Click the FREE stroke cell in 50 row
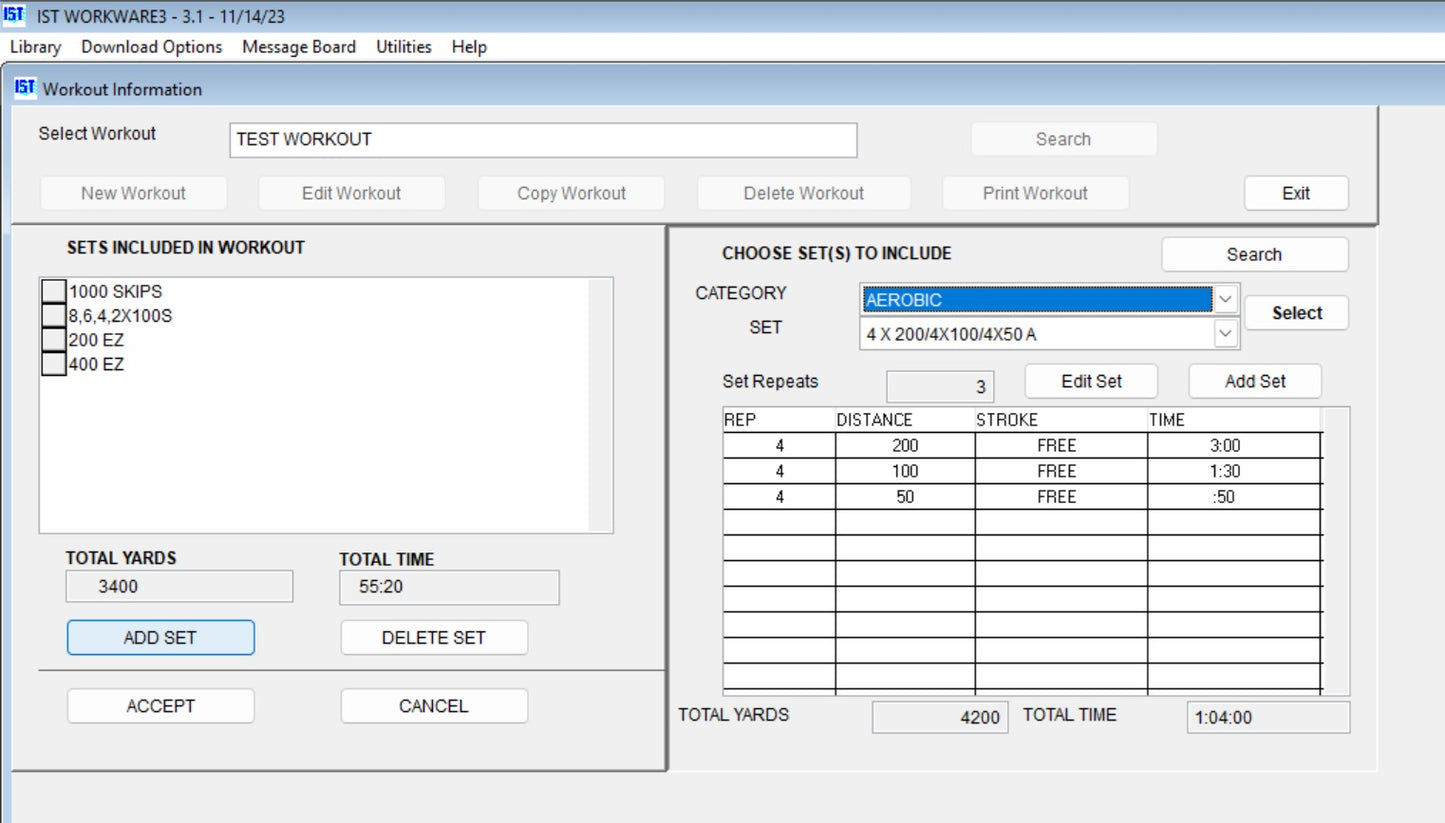Screen dimensions: 1445x823 click(1061, 497)
